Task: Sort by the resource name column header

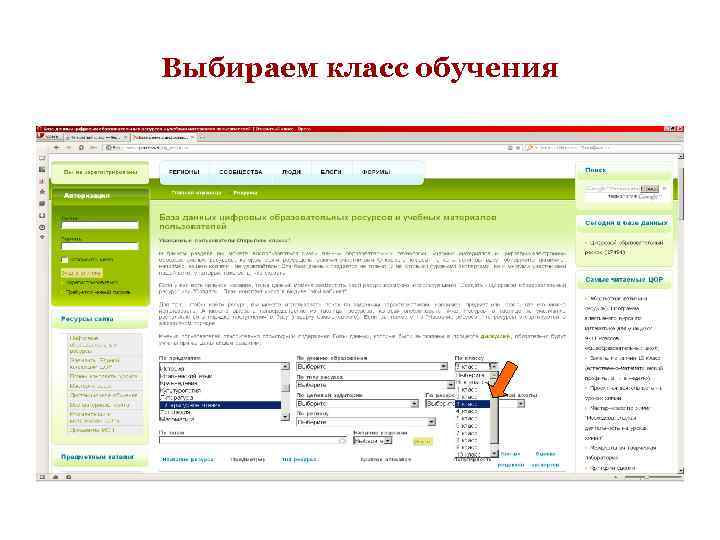Action: click(187, 459)
